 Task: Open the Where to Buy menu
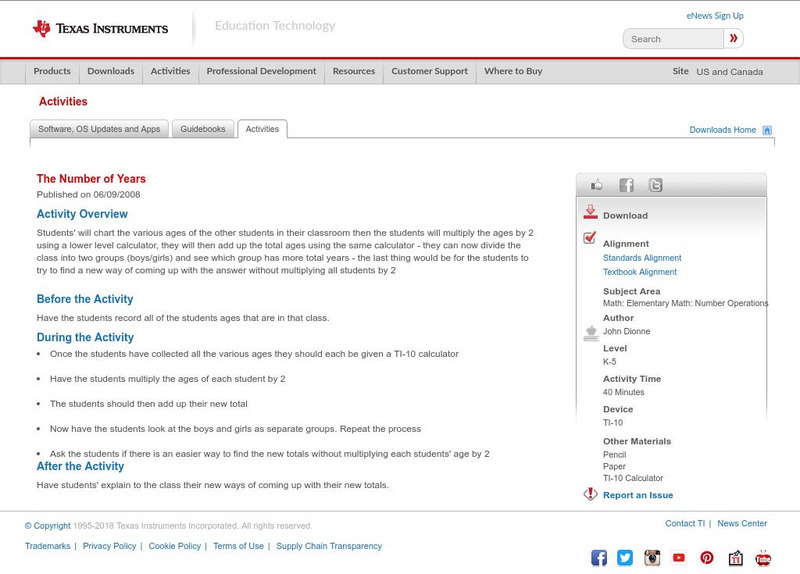click(x=513, y=71)
